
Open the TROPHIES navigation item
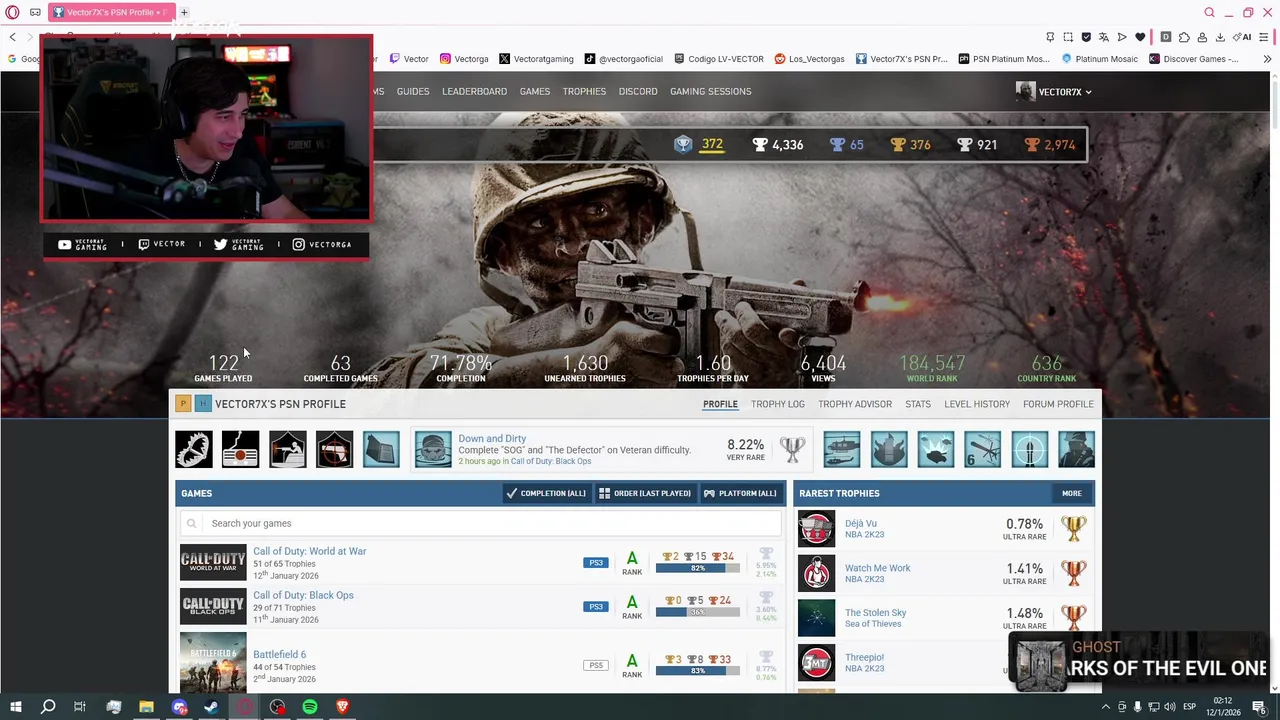584,91
